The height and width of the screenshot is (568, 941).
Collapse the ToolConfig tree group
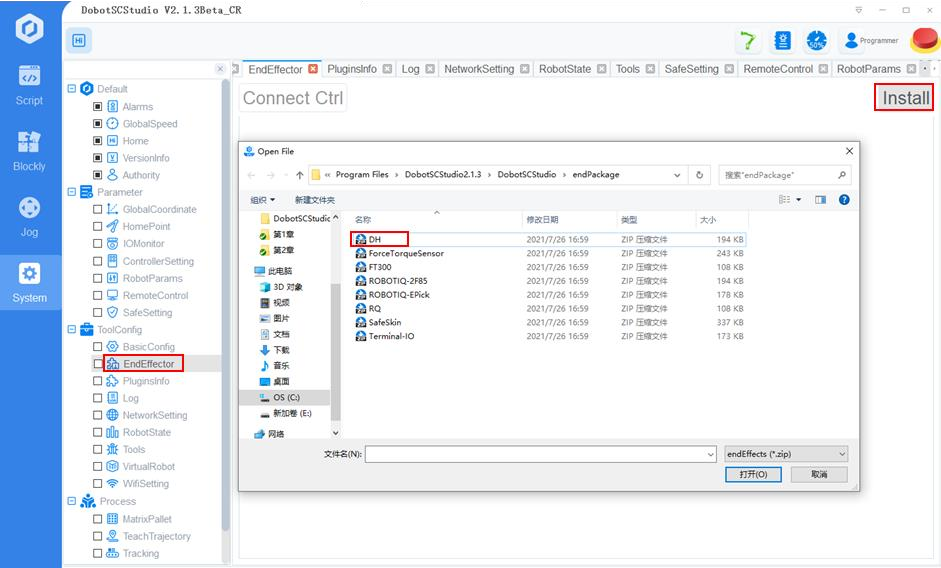(x=71, y=330)
